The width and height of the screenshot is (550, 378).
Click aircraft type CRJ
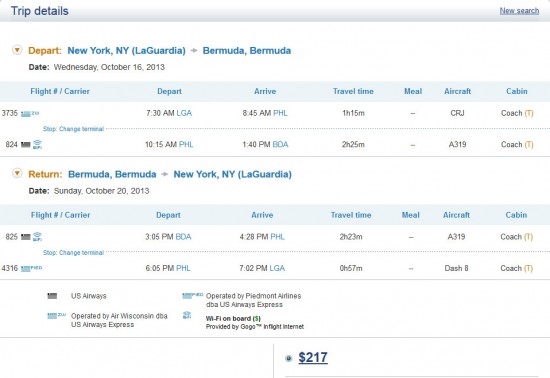(457, 113)
